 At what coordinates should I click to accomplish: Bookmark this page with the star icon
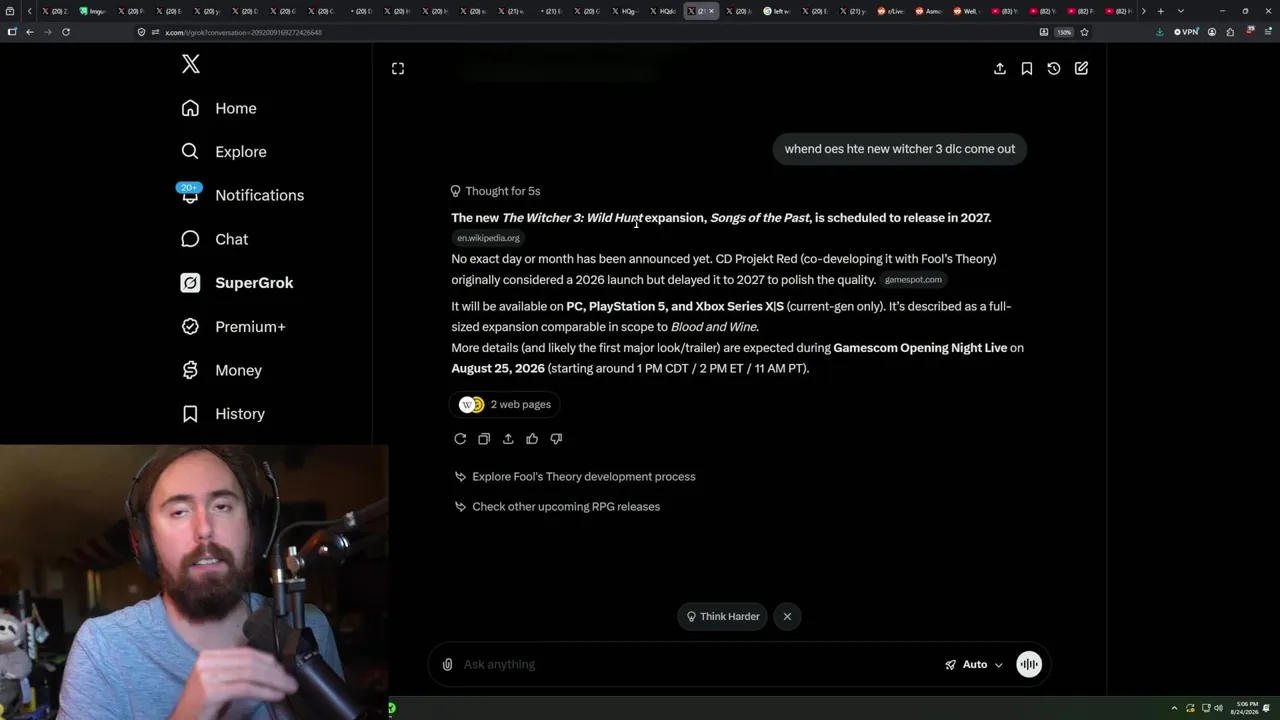(x=1084, y=32)
